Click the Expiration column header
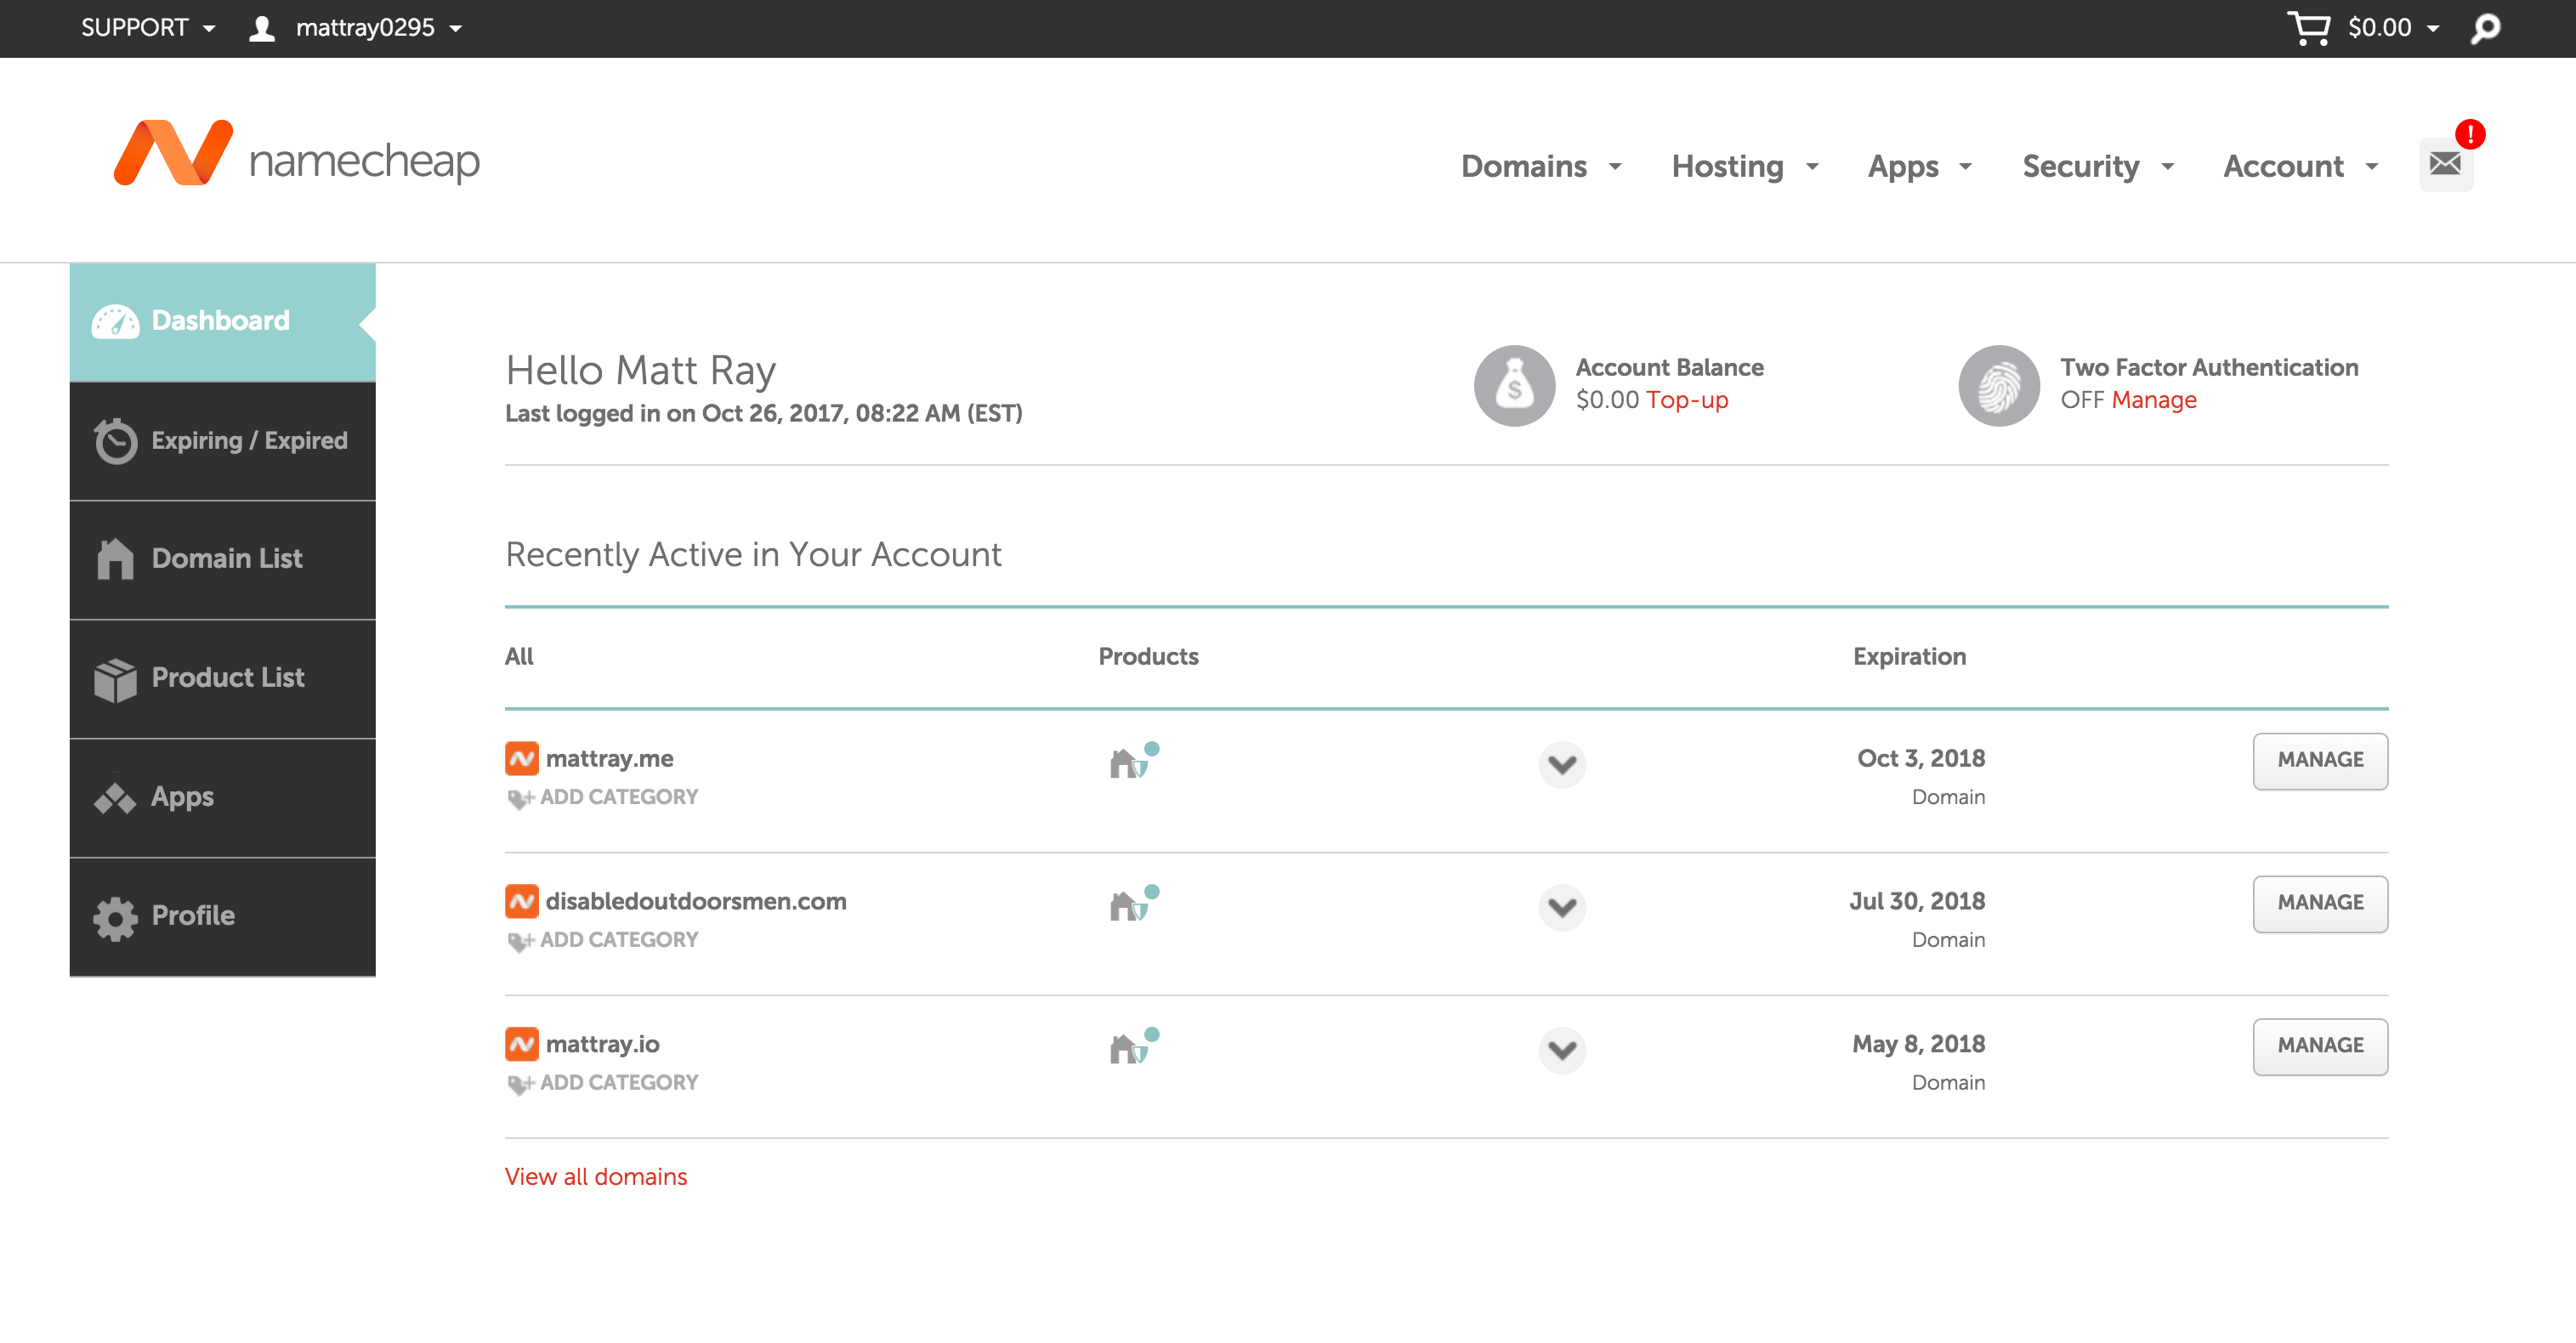 [x=1909, y=657]
